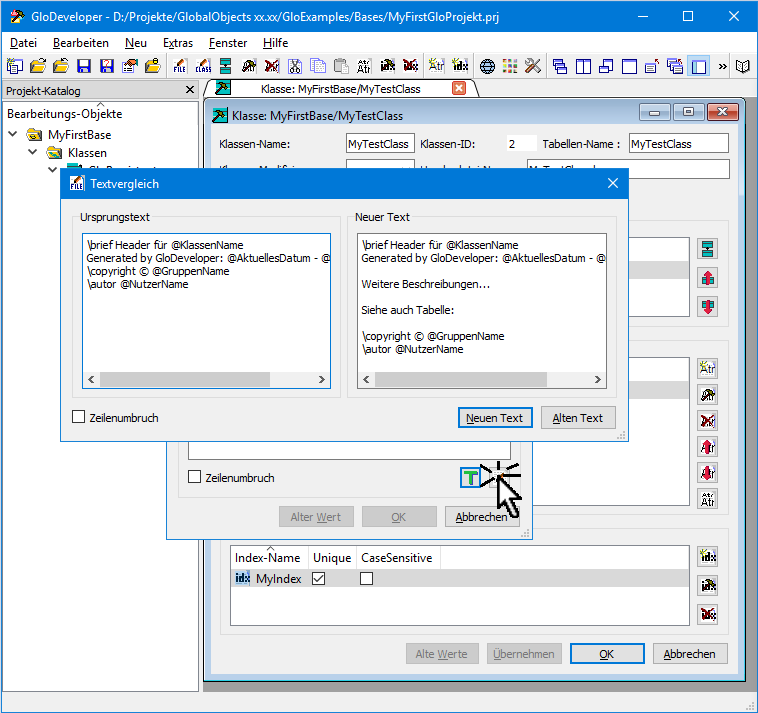758x713 pixels.
Task: Open the Neu menu
Action: pyautogui.click(x=135, y=43)
